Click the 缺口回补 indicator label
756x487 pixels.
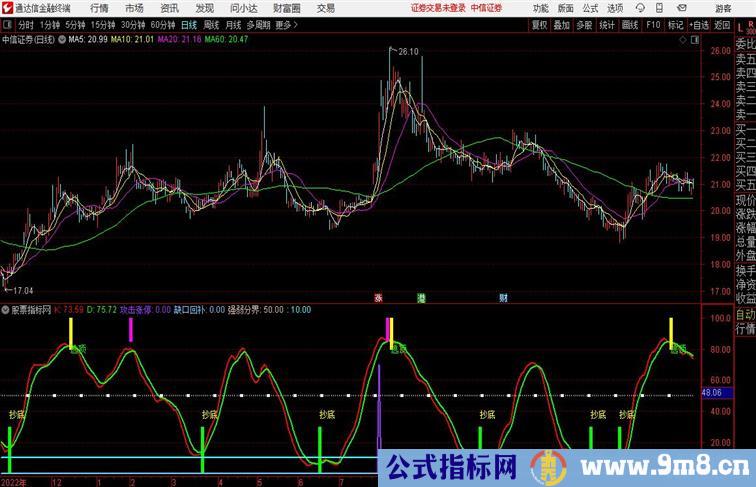tap(190, 310)
